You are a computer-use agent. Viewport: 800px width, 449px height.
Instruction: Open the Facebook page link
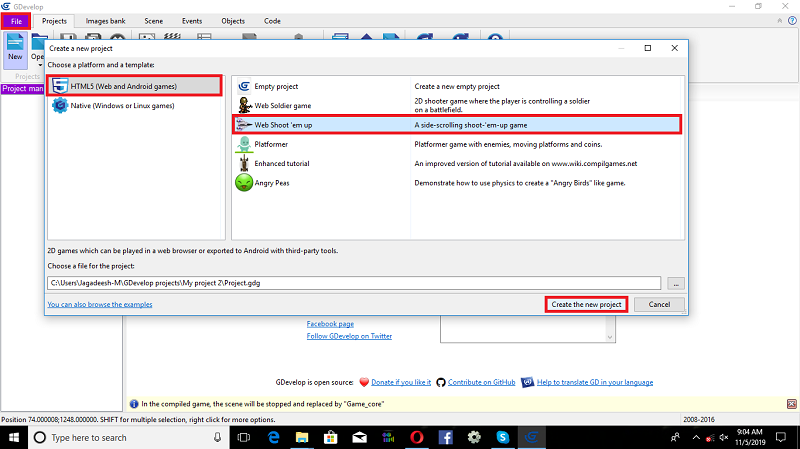[330, 324]
